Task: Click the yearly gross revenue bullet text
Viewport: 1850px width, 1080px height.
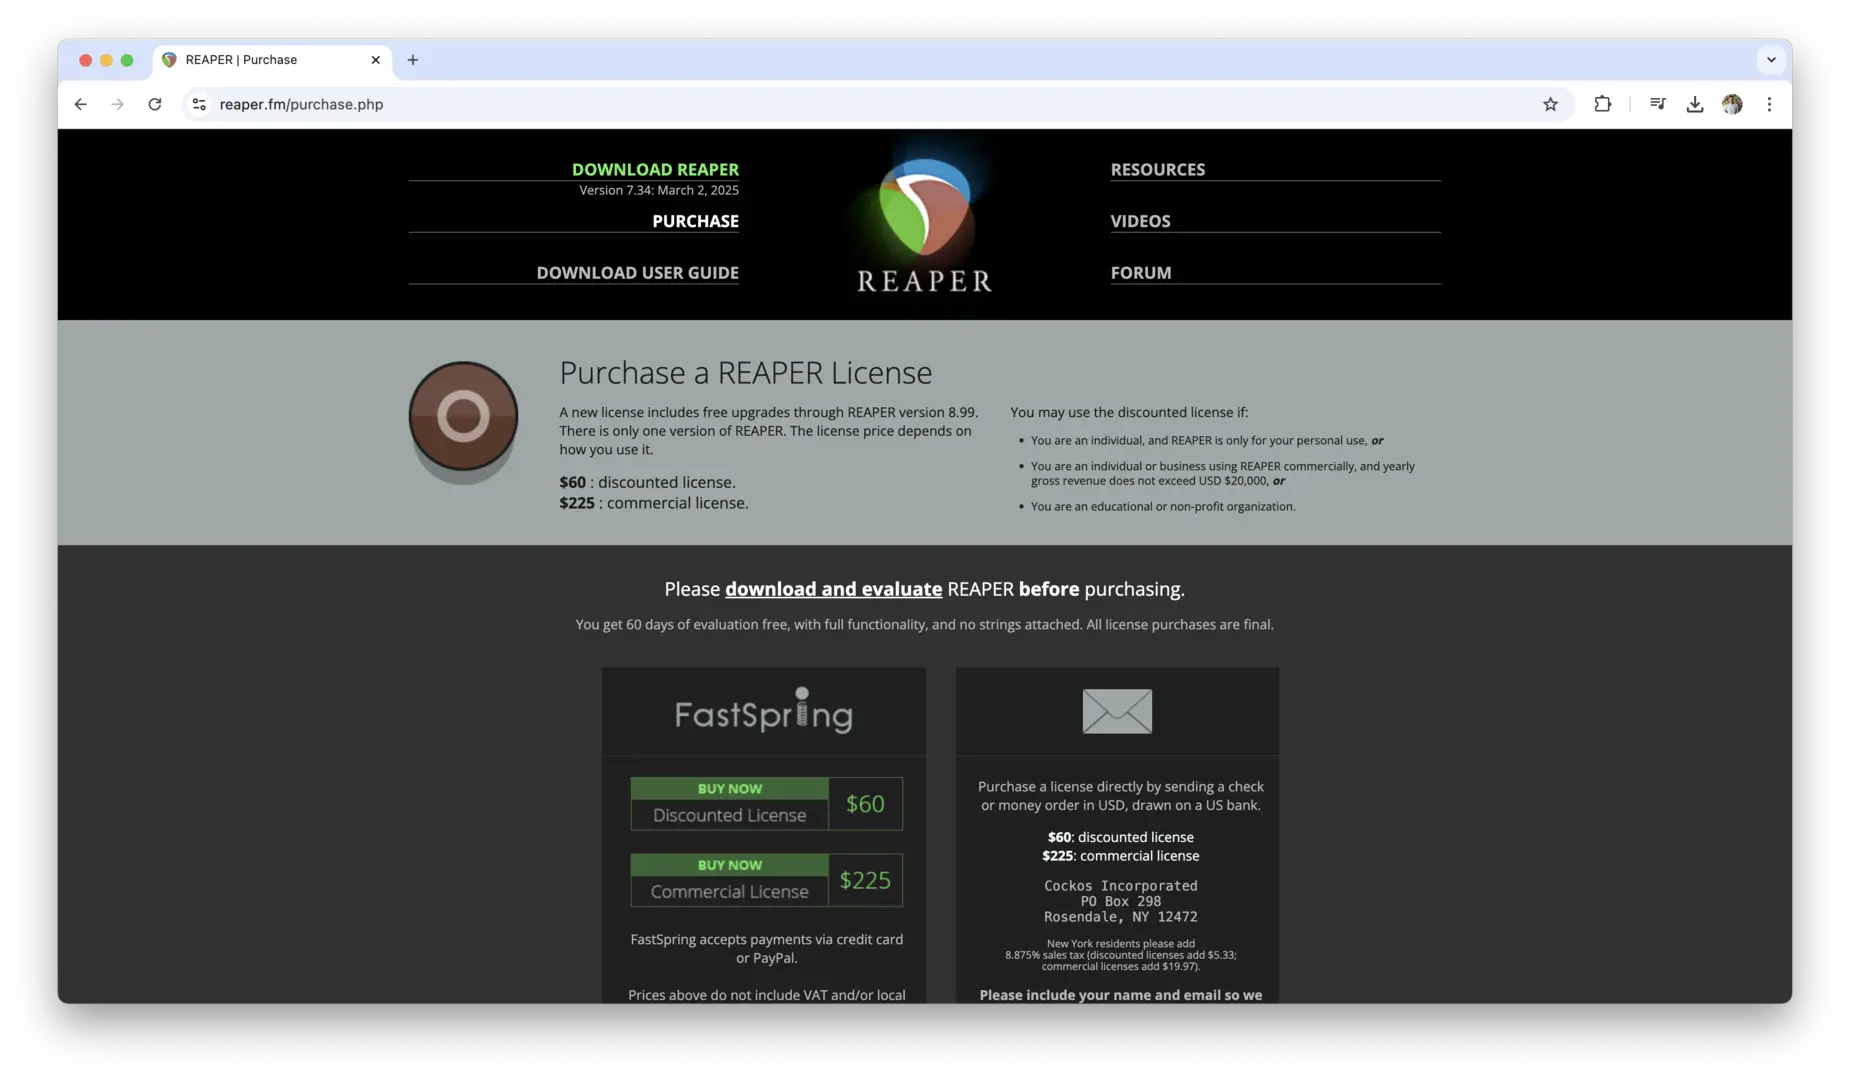Action: click(1222, 474)
